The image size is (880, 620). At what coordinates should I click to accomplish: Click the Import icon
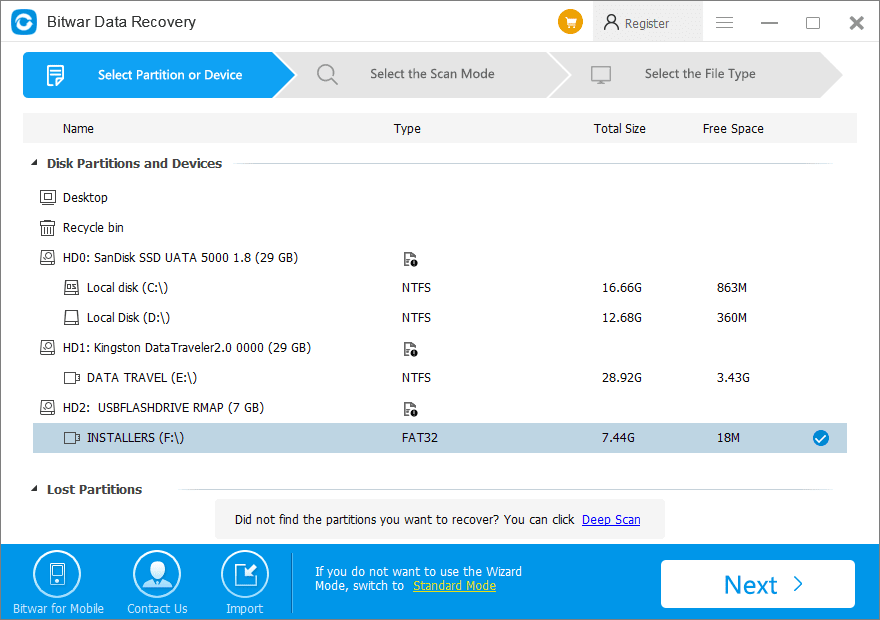coord(245,574)
